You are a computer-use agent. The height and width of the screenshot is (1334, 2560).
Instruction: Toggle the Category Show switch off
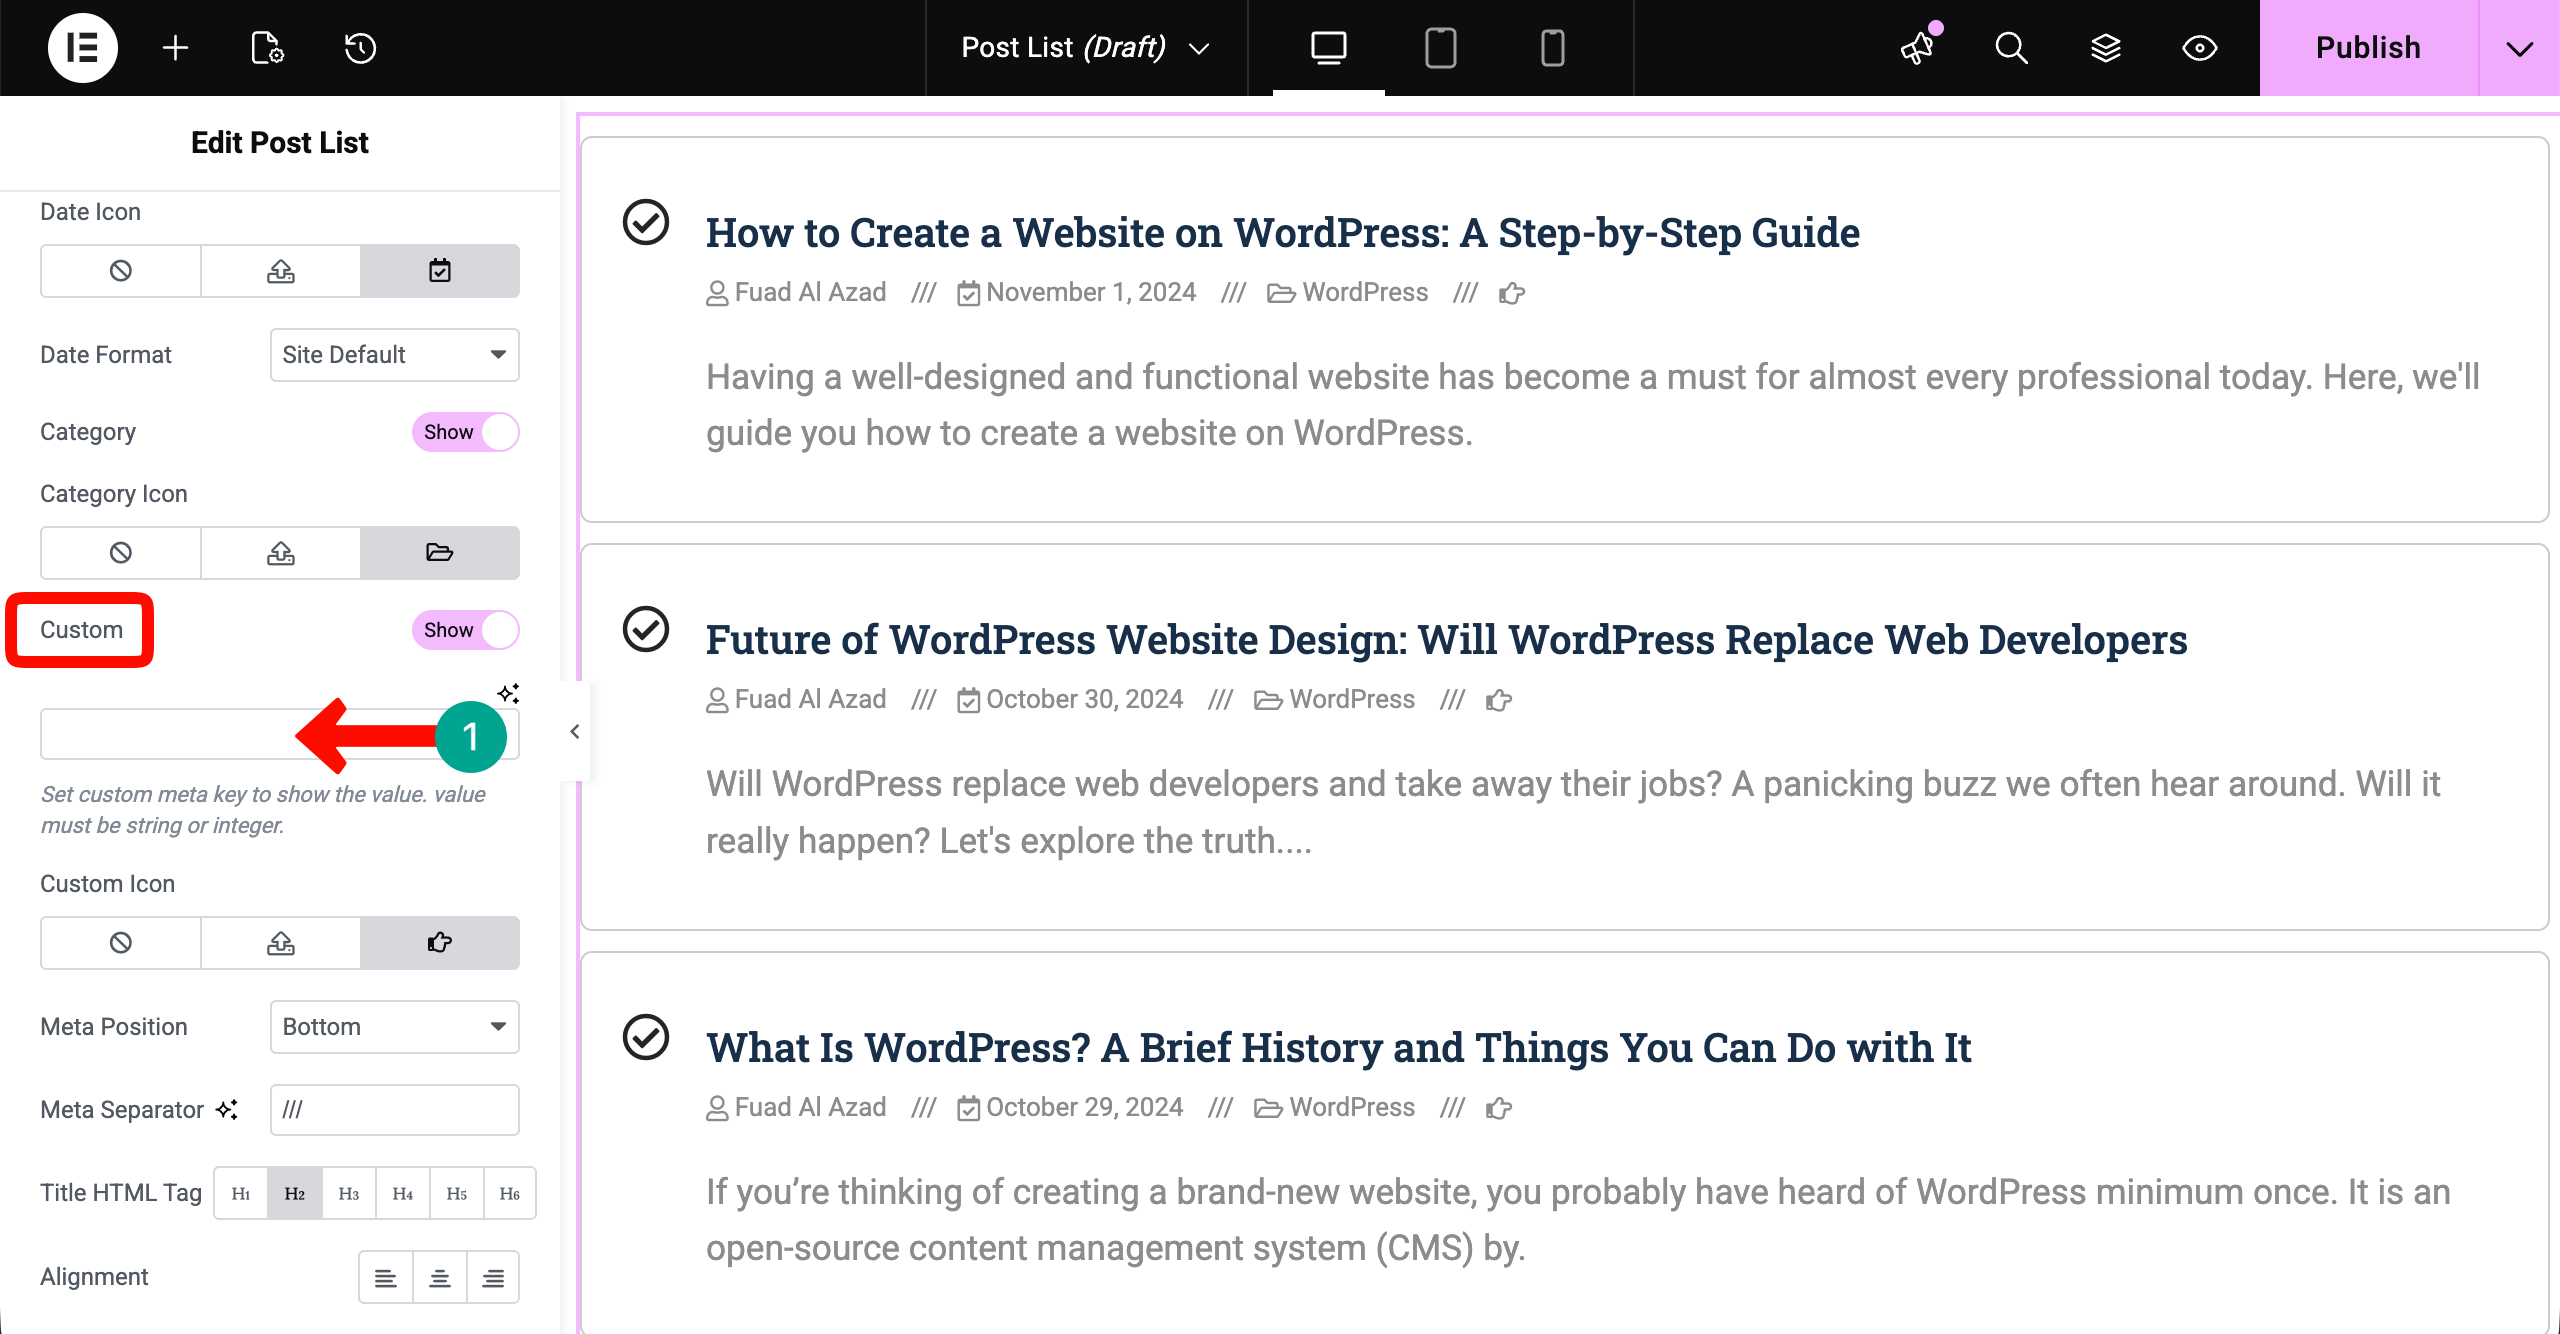(465, 432)
